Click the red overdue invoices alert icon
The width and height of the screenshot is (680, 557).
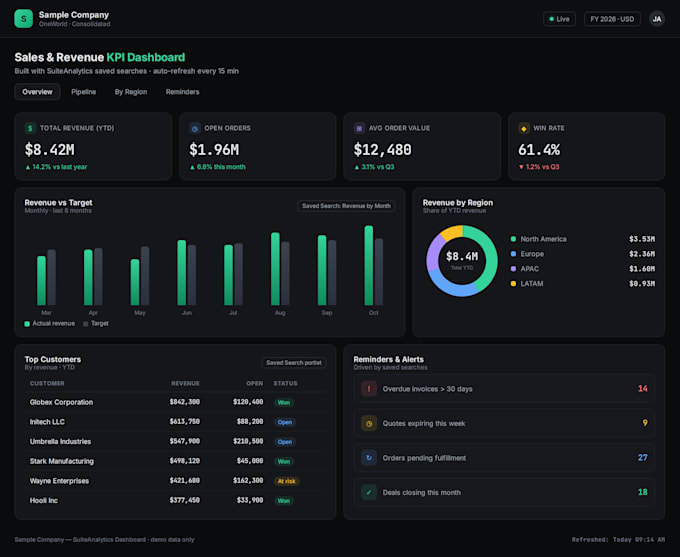369,389
